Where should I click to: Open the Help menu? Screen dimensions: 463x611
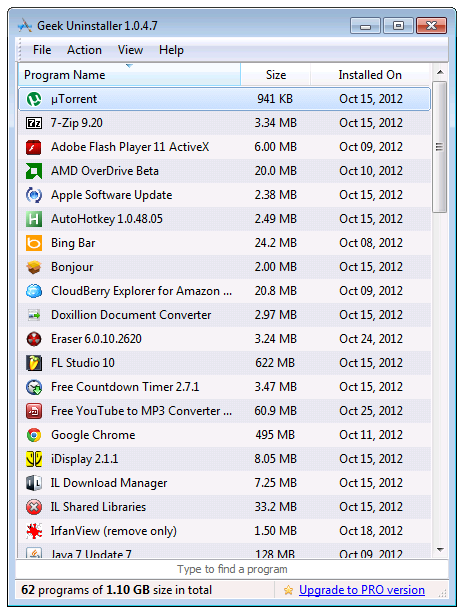tap(171, 50)
